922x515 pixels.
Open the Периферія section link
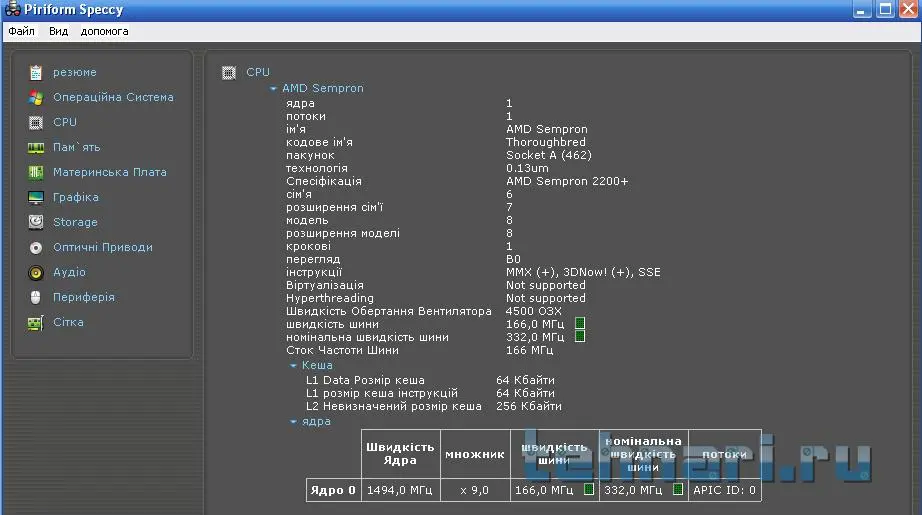(x=84, y=297)
